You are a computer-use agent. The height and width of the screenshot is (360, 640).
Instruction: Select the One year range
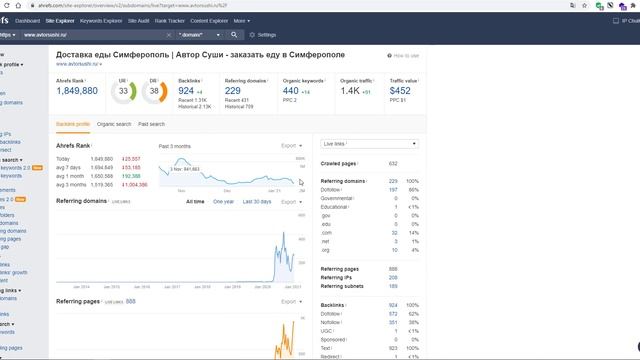(224, 202)
